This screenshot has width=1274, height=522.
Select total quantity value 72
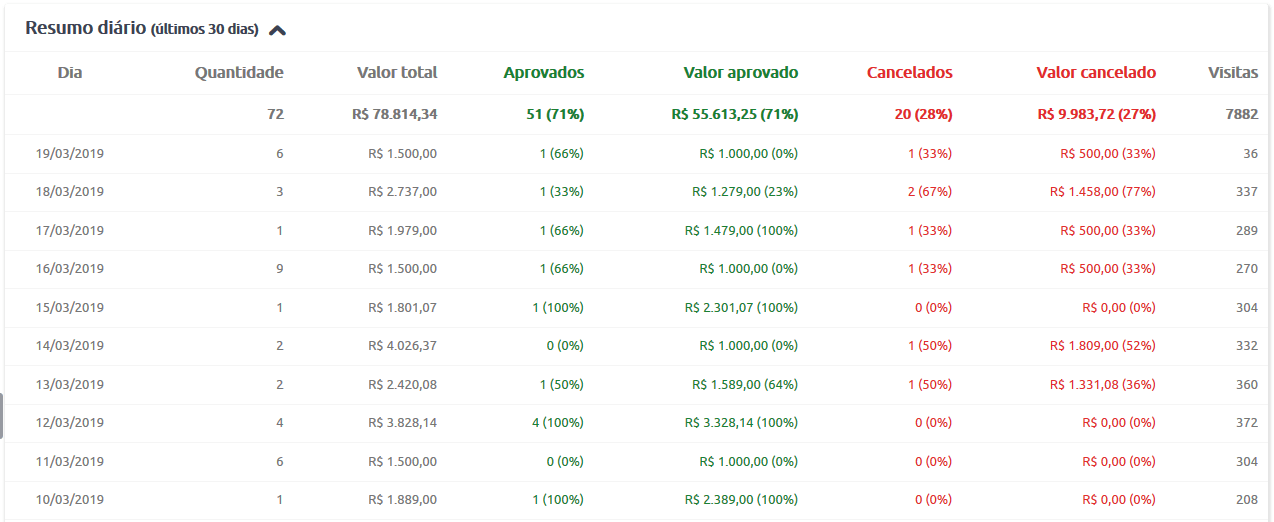pos(276,114)
